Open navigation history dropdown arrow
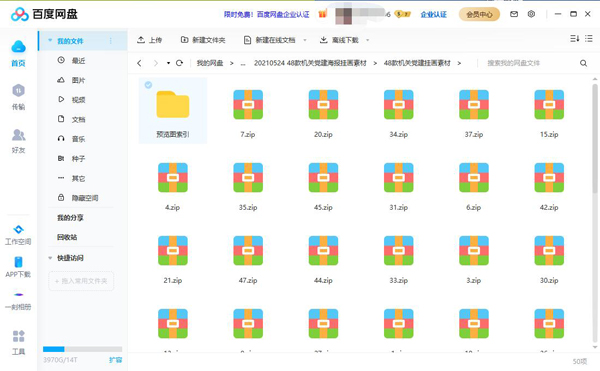600x371 pixels. (168, 63)
